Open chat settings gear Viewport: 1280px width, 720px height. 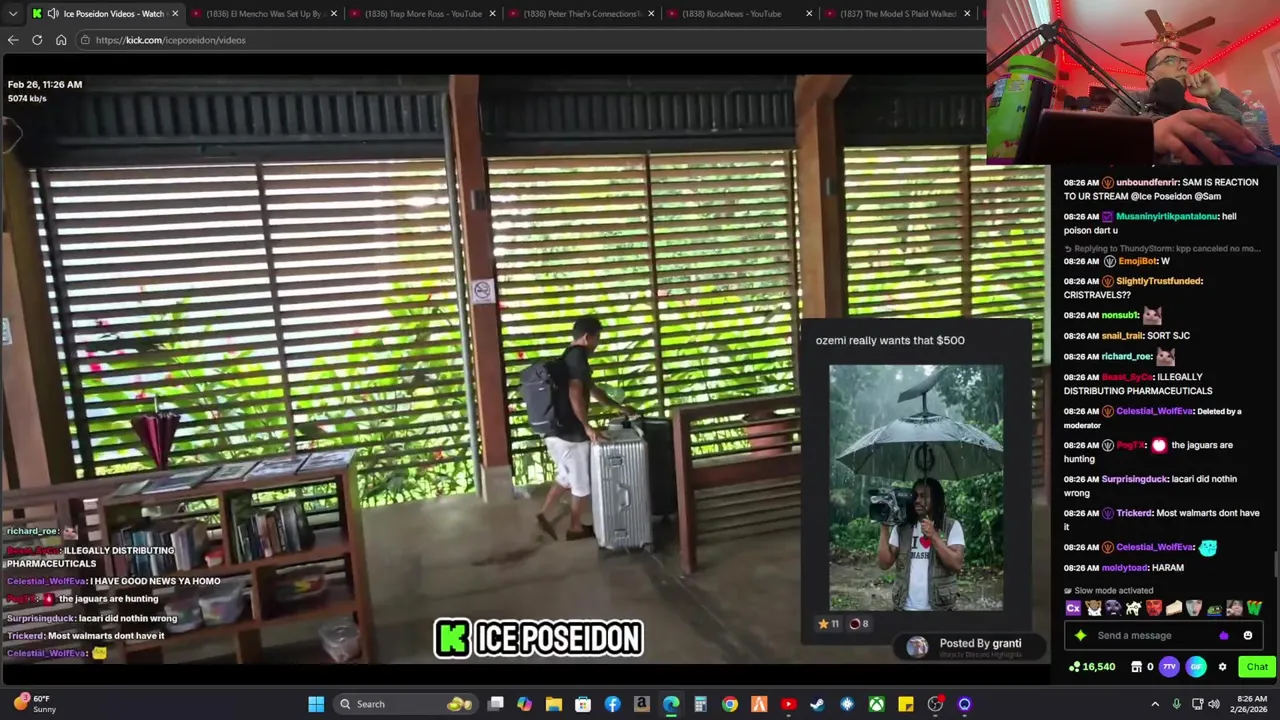(1222, 667)
